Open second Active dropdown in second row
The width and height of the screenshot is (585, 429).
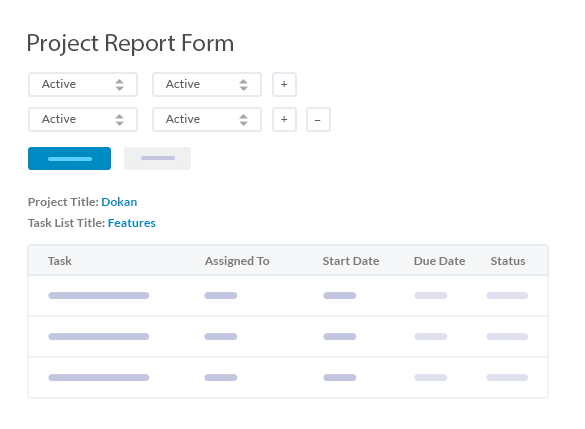[x=207, y=120]
